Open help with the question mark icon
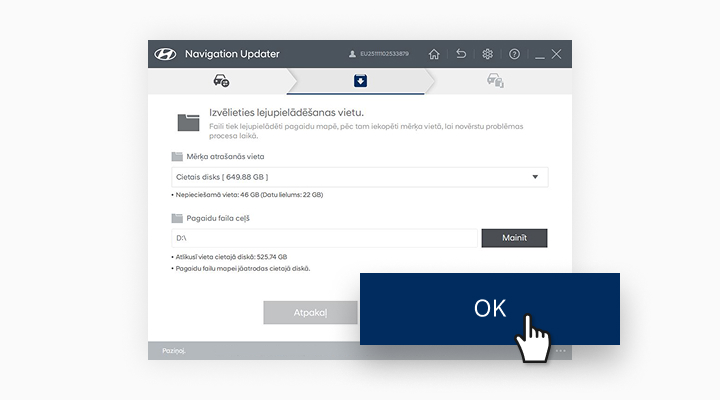The width and height of the screenshot is (720, 400). tap(515, 54)
